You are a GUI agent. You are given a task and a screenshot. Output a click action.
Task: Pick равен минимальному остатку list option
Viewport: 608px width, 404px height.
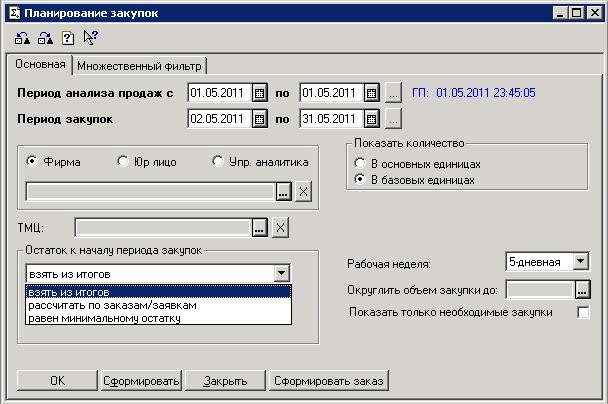tap(103, 318)
